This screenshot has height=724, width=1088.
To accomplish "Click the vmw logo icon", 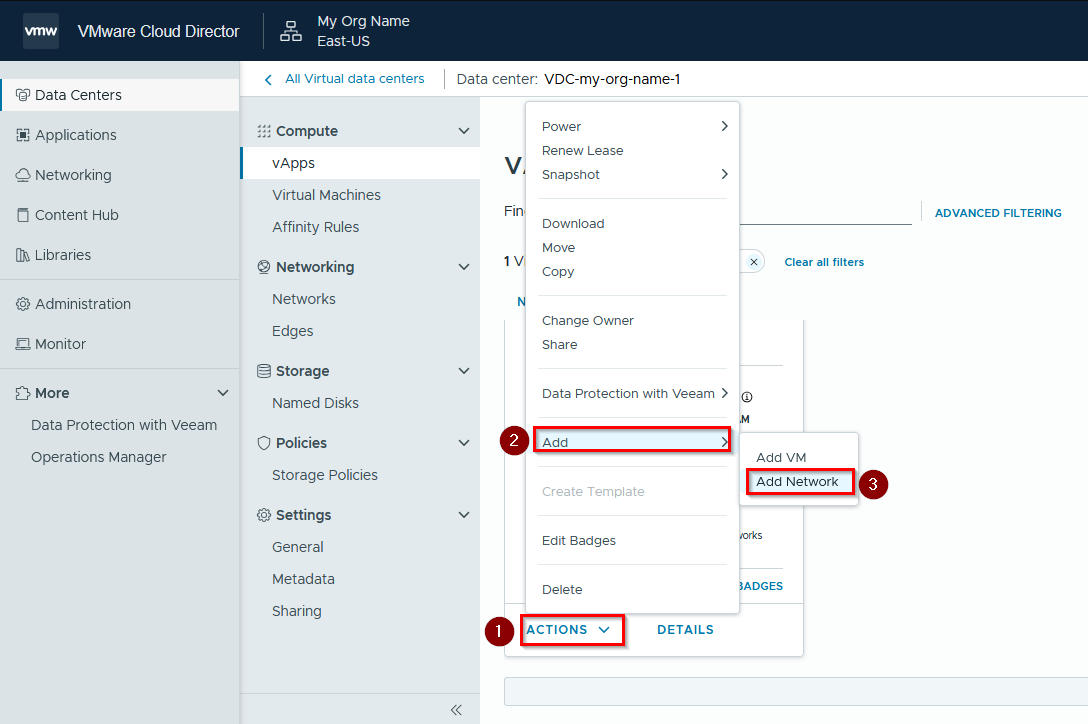I will coord(41,31).
